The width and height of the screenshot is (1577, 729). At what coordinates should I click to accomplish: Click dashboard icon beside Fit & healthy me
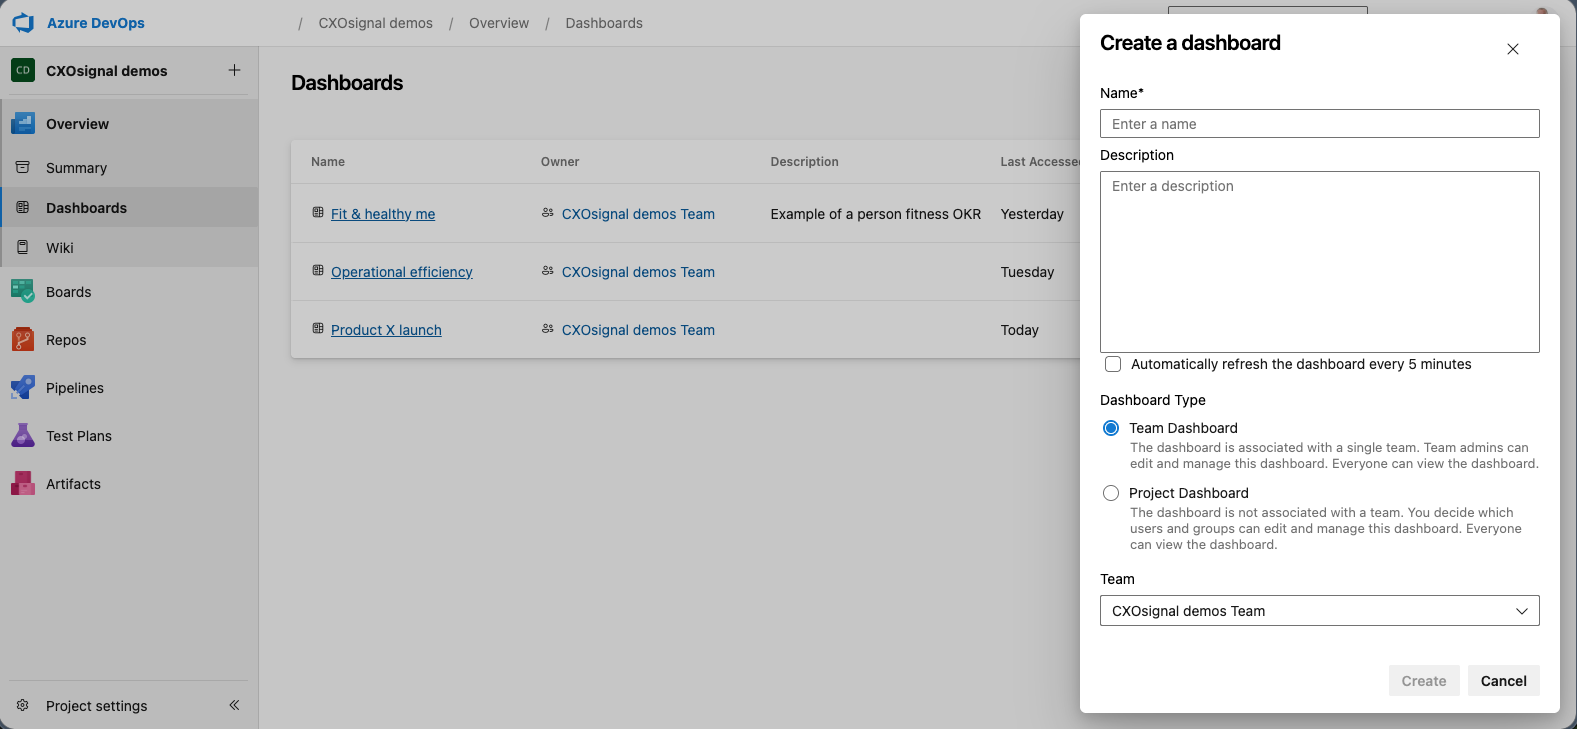point(318,213)
